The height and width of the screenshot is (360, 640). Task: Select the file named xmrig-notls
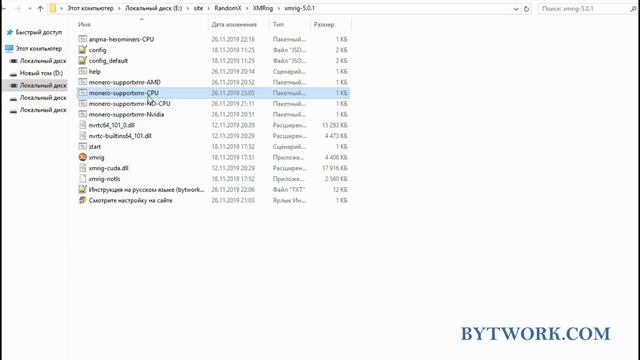tap(104, 179)
